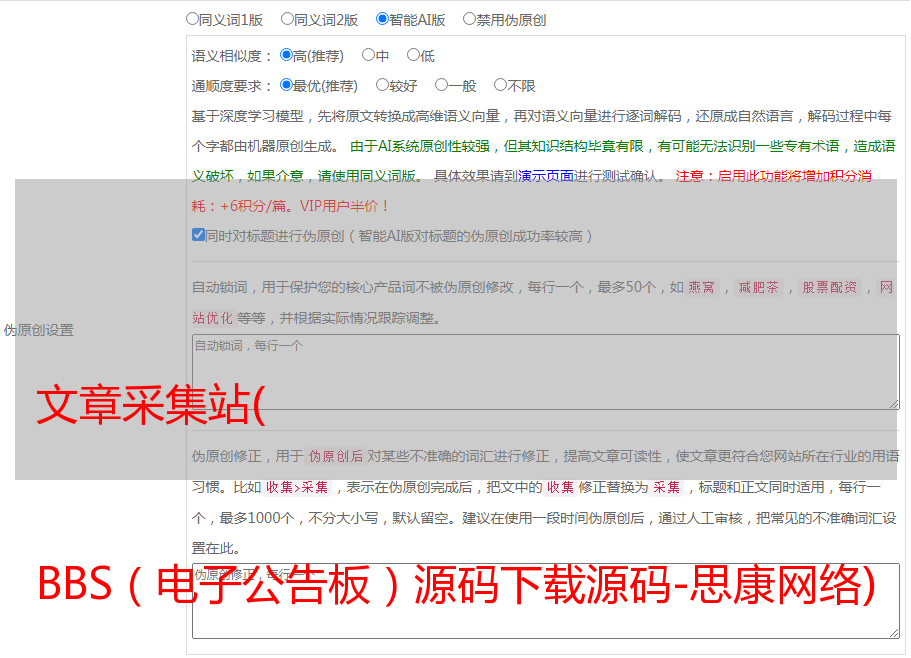Select the 同义词1版 radio option
This screenshot has height=658, width=911.
click(x=192, y=18)
